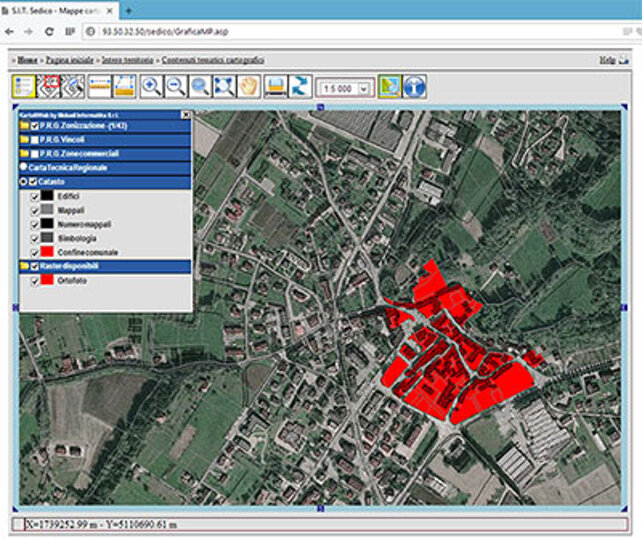Click the Help link
The width and height of the screenshot is (642, 538).
(606, 60)
